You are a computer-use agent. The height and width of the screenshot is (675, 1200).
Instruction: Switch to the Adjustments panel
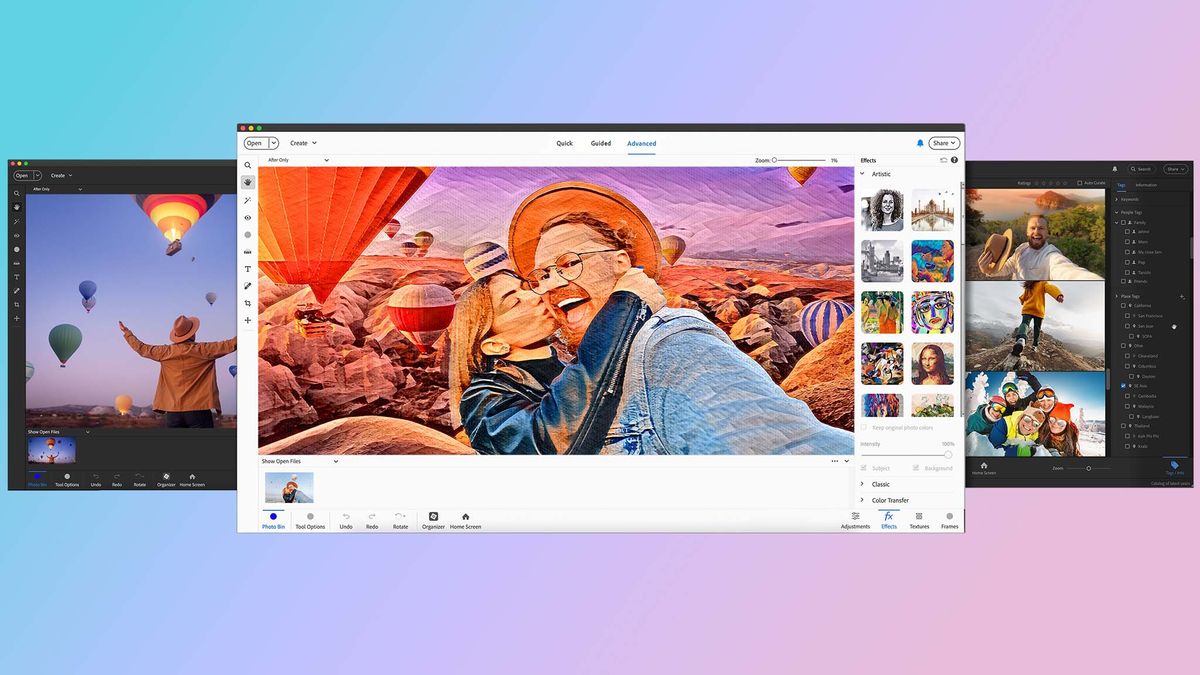point(856,520)
